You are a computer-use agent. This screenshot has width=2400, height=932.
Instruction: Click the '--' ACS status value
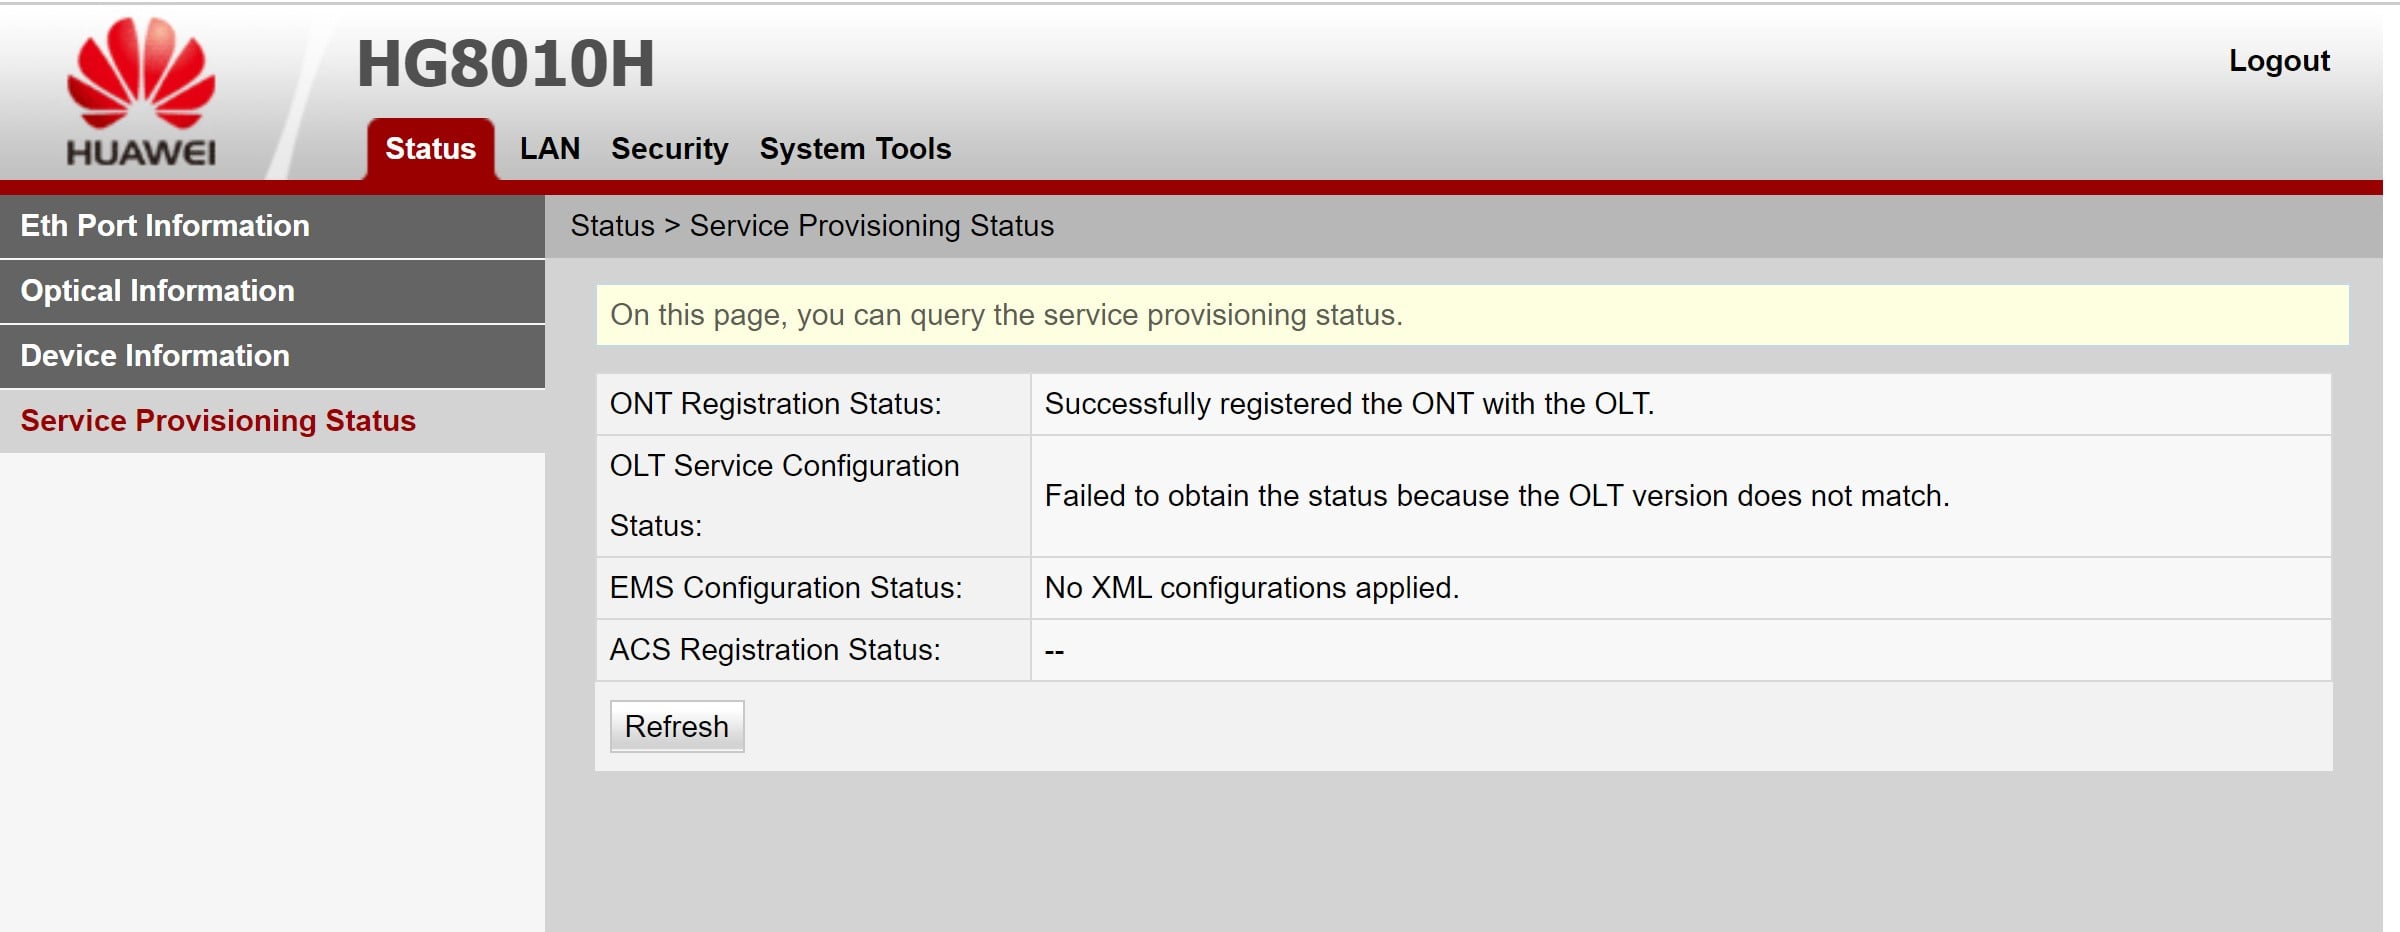tap(1054, 651)
